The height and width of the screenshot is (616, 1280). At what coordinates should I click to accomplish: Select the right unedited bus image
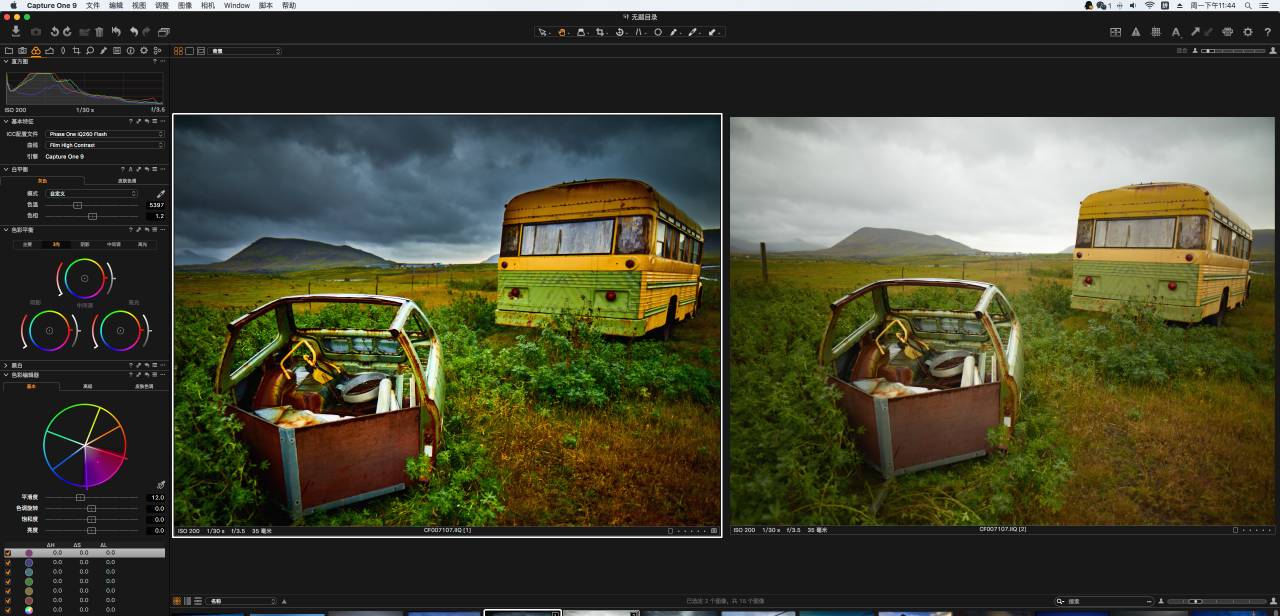(x=1003, y=320)
